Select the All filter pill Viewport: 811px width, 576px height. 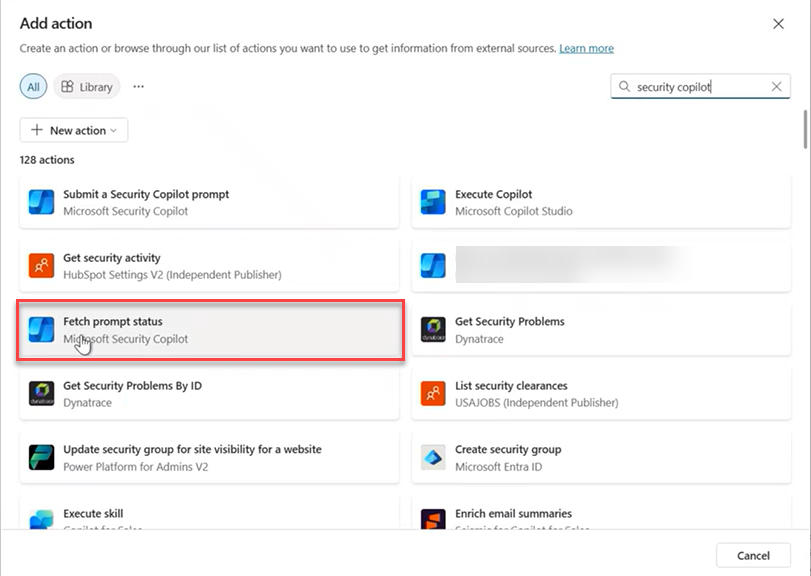[x=34, y=86]
